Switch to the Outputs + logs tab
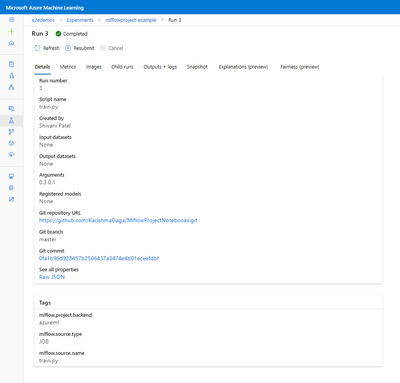Image resolution: width=400 pixels, height=383 pixels. point(160,67)
